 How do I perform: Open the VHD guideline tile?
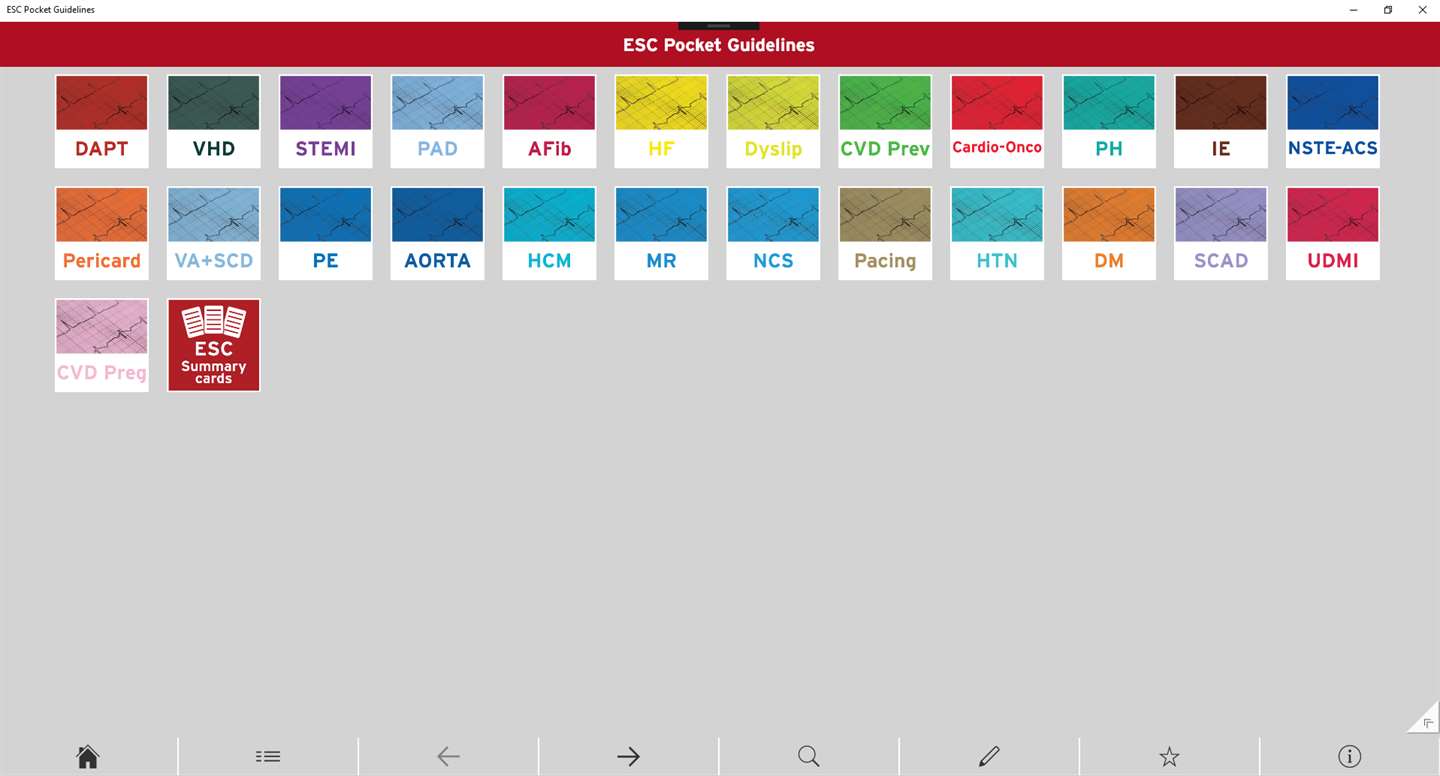[214, 122]
